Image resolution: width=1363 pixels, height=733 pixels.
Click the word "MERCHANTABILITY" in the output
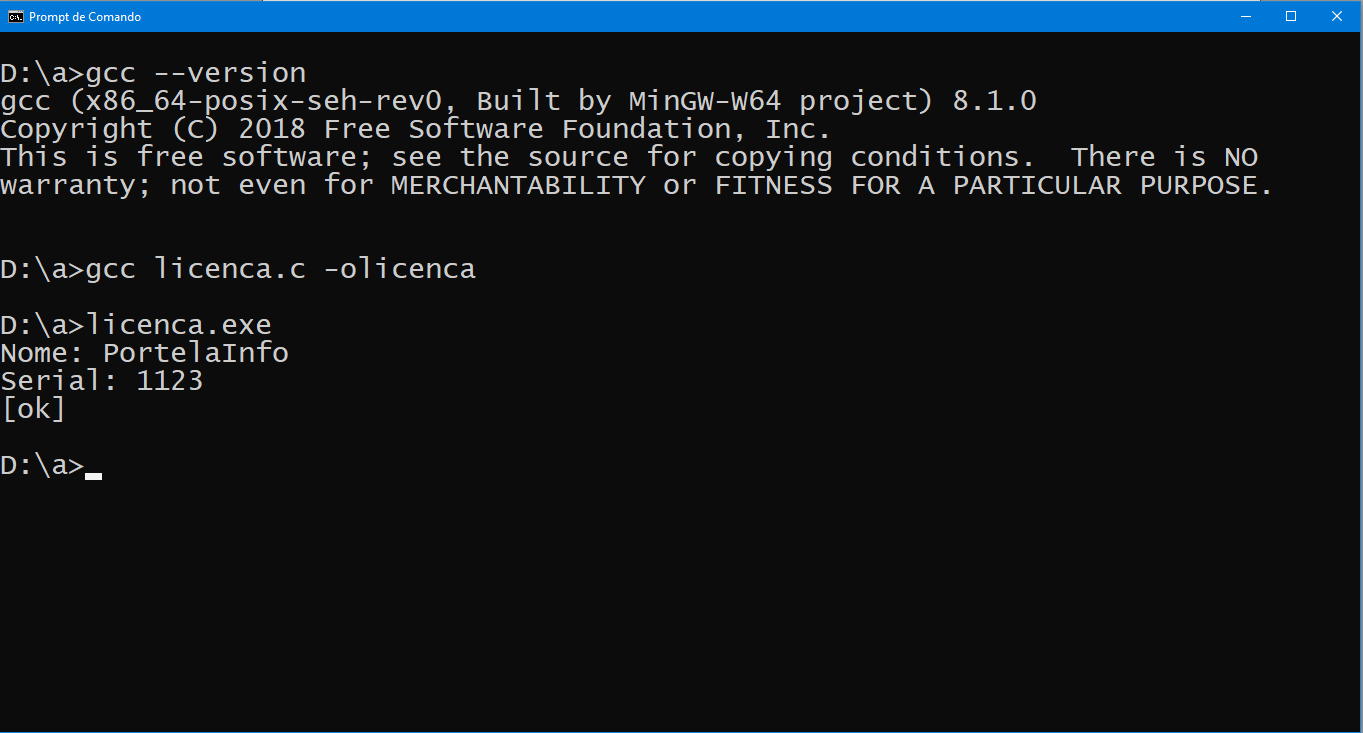click(518, 185)
